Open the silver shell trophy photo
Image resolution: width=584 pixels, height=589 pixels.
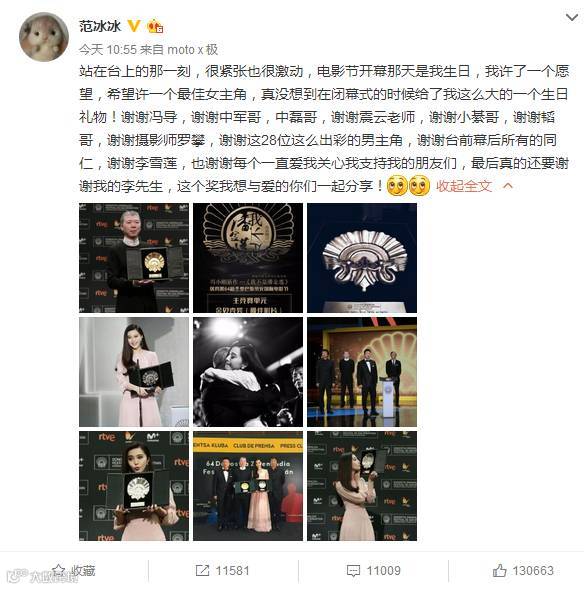pyautogui.click(x=362, y=258)
